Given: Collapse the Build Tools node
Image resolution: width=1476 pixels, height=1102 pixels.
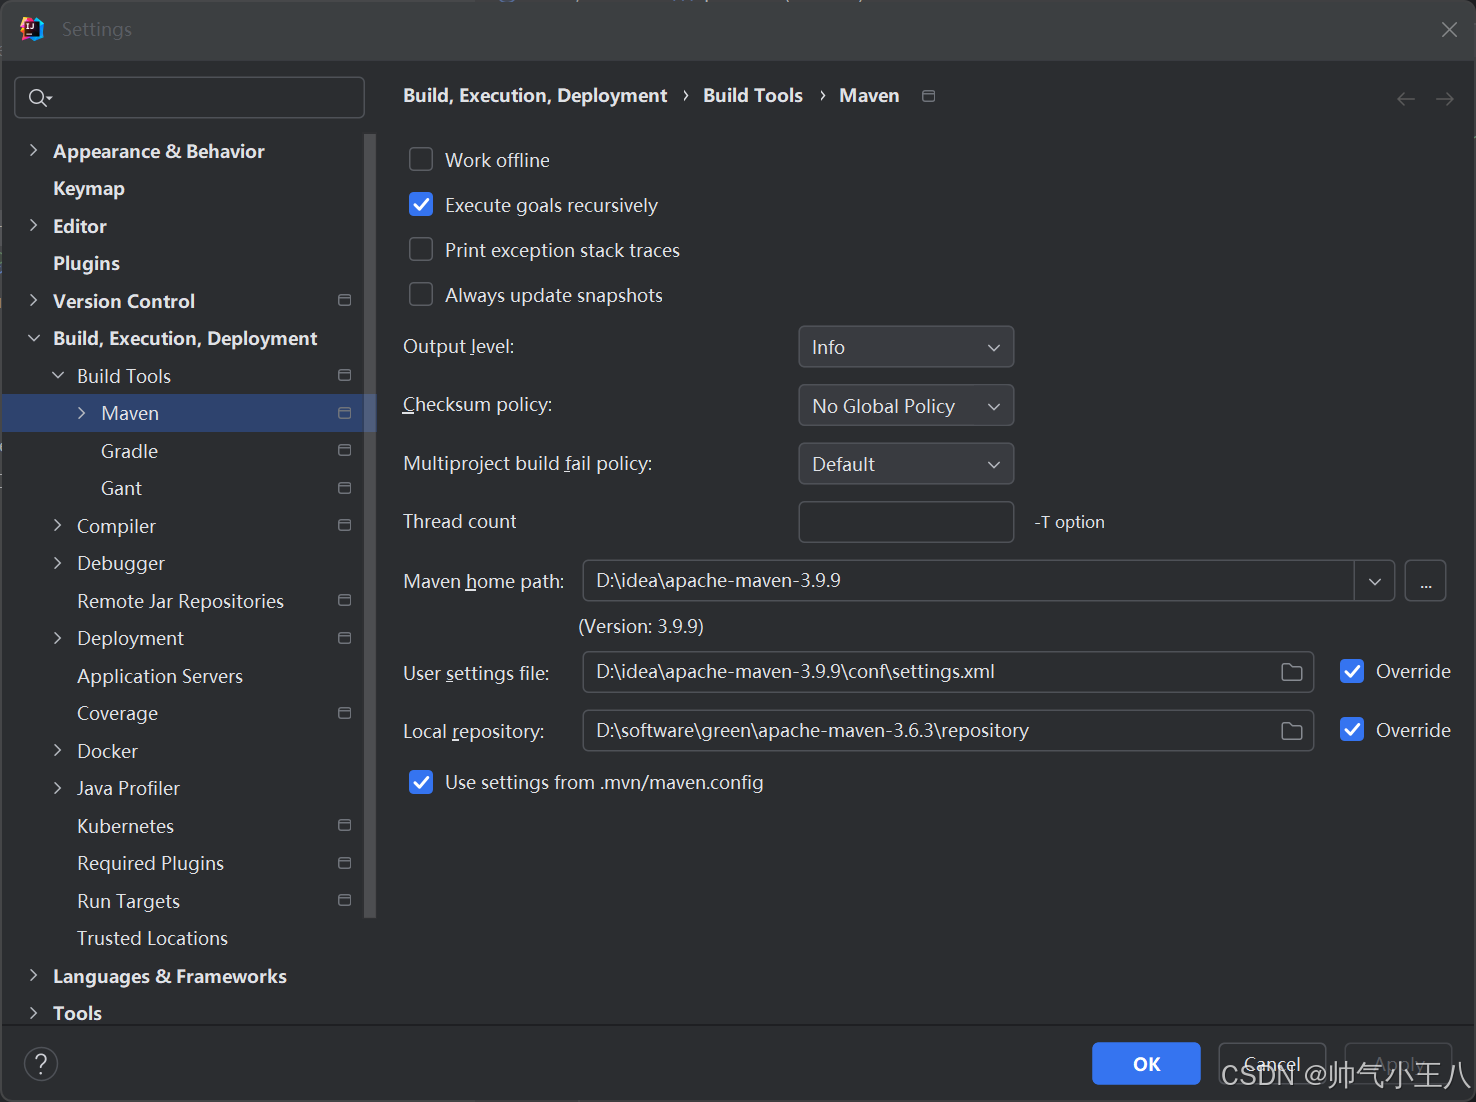Looking at the screenshot, I should (57, 375).
